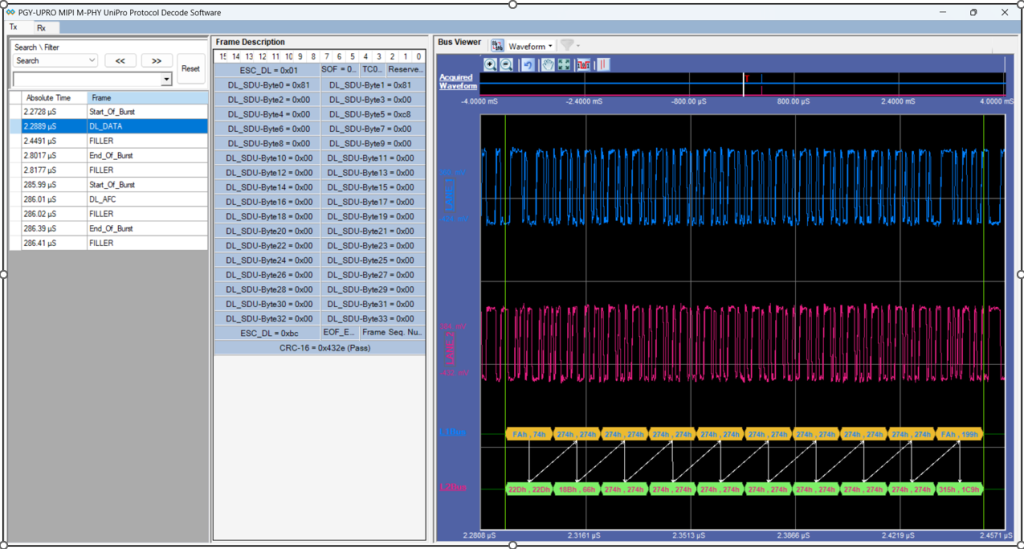The image size is (1024, 549).
Task: Click the Frame column header
Action: (148, 98)
